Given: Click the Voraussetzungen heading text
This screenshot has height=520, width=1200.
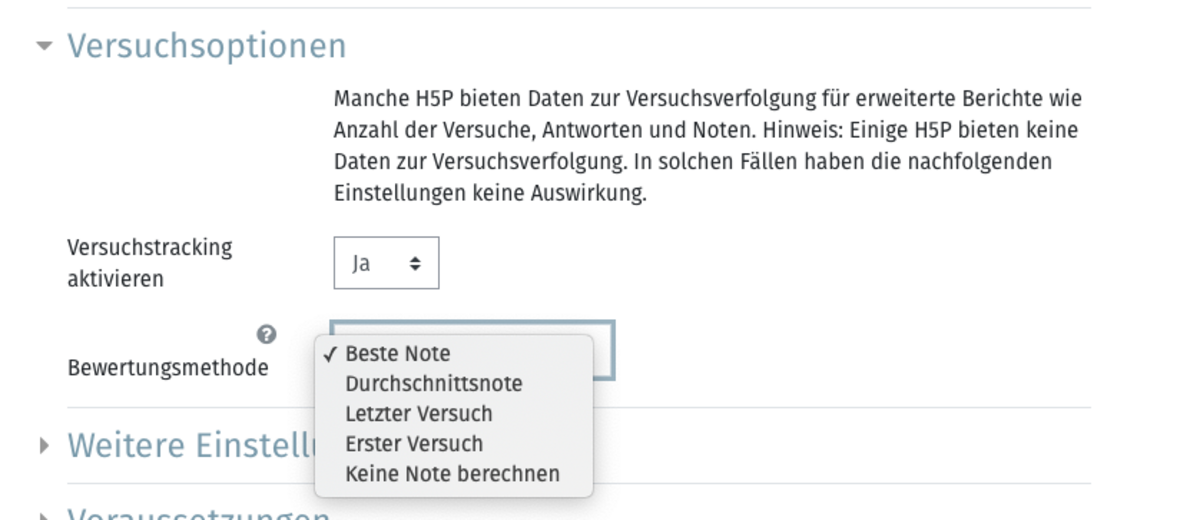Looking at the screenshot, I should 199,514.
